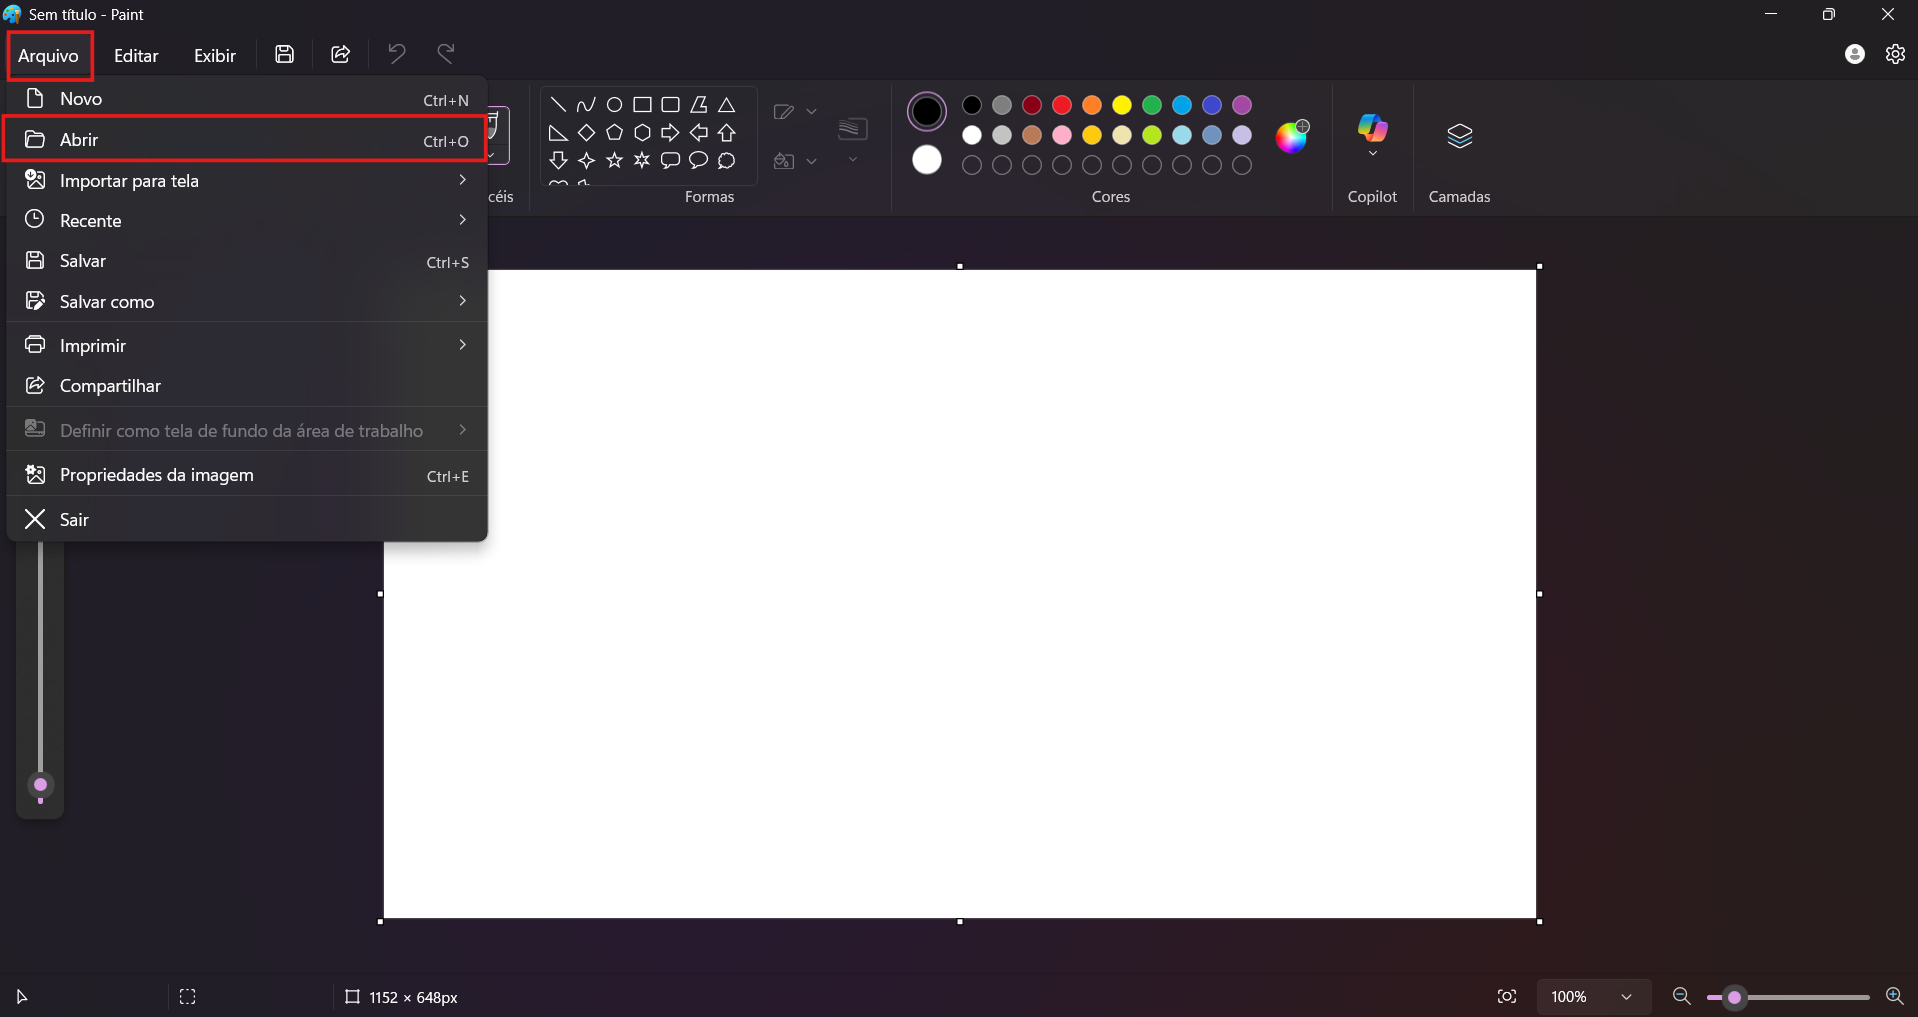The height and width of the screenshot is (1017, 1918).
Task: Open the shape outline dropdown
Action: tap(796, 112)
